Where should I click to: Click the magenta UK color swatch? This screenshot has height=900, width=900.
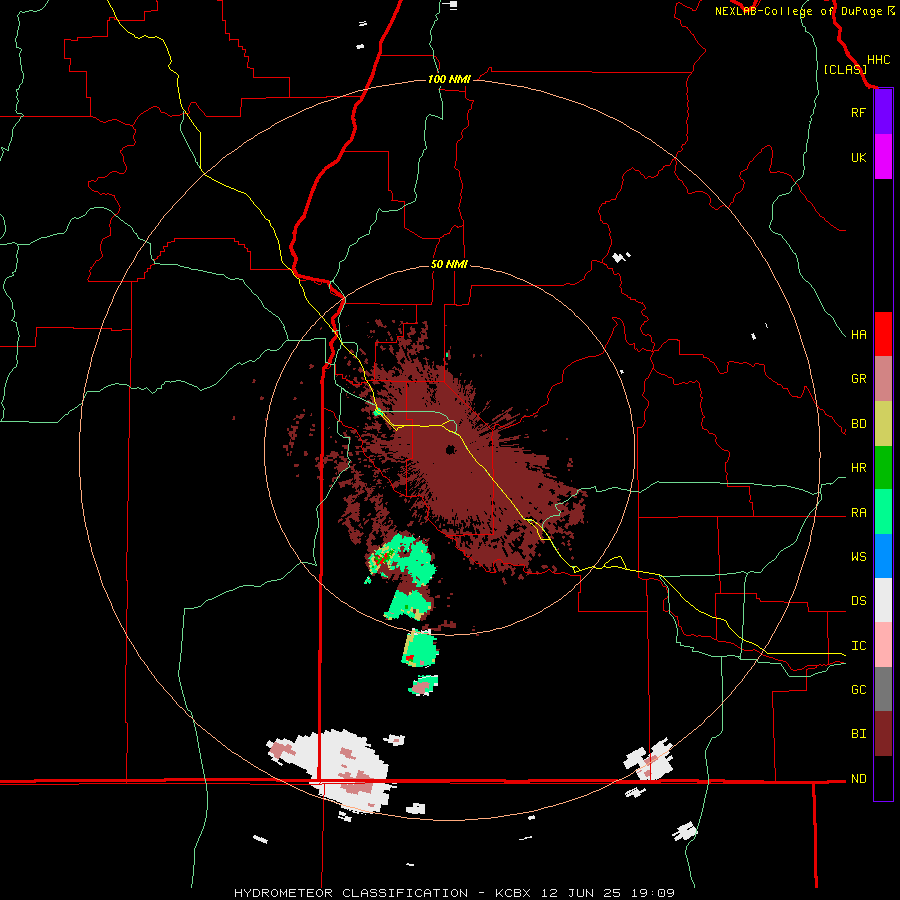point(883,157)
